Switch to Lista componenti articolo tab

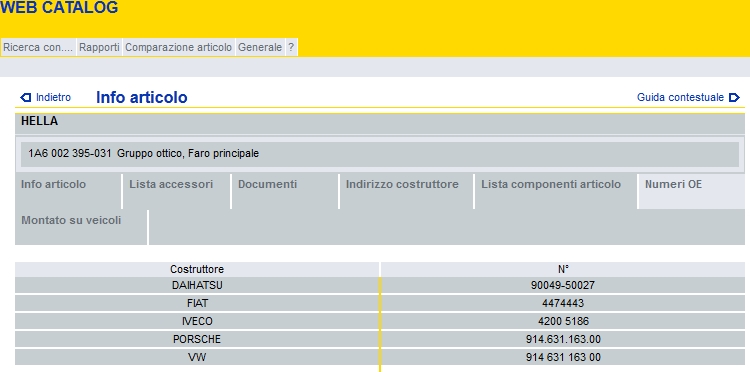coord(556,191)
